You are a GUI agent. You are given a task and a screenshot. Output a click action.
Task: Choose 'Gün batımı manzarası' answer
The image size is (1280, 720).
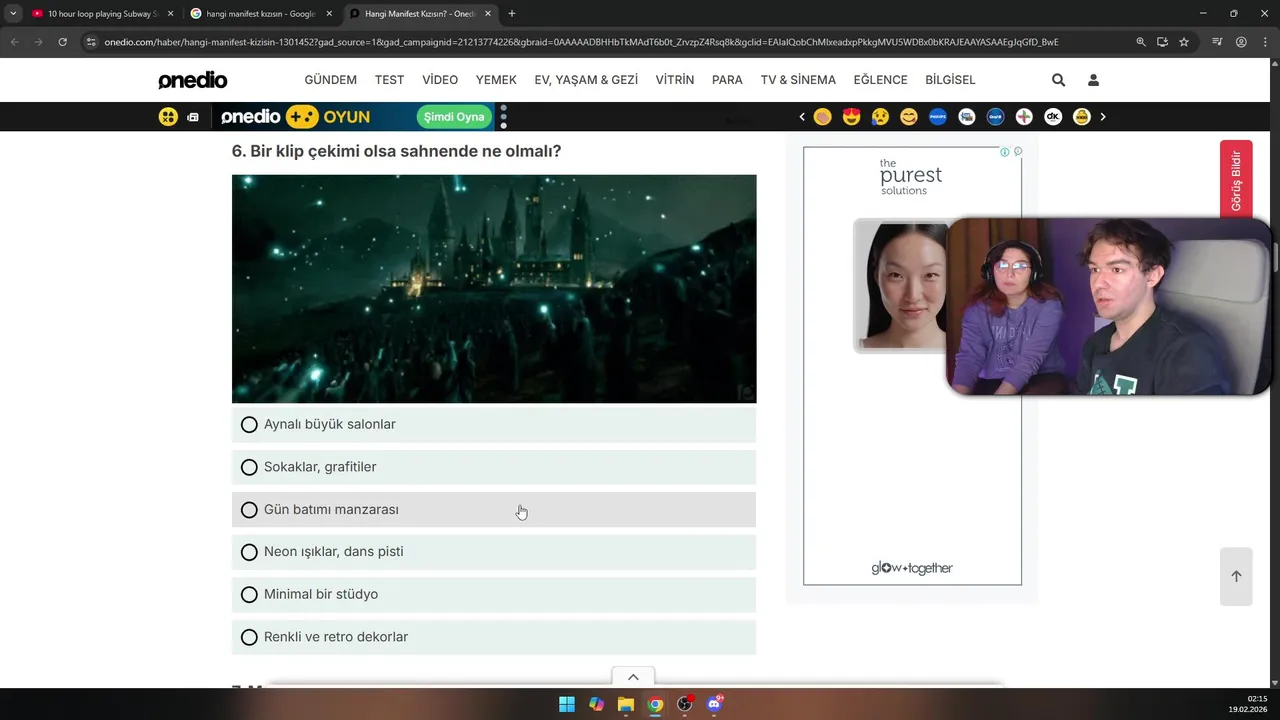[x=494, y=510]
